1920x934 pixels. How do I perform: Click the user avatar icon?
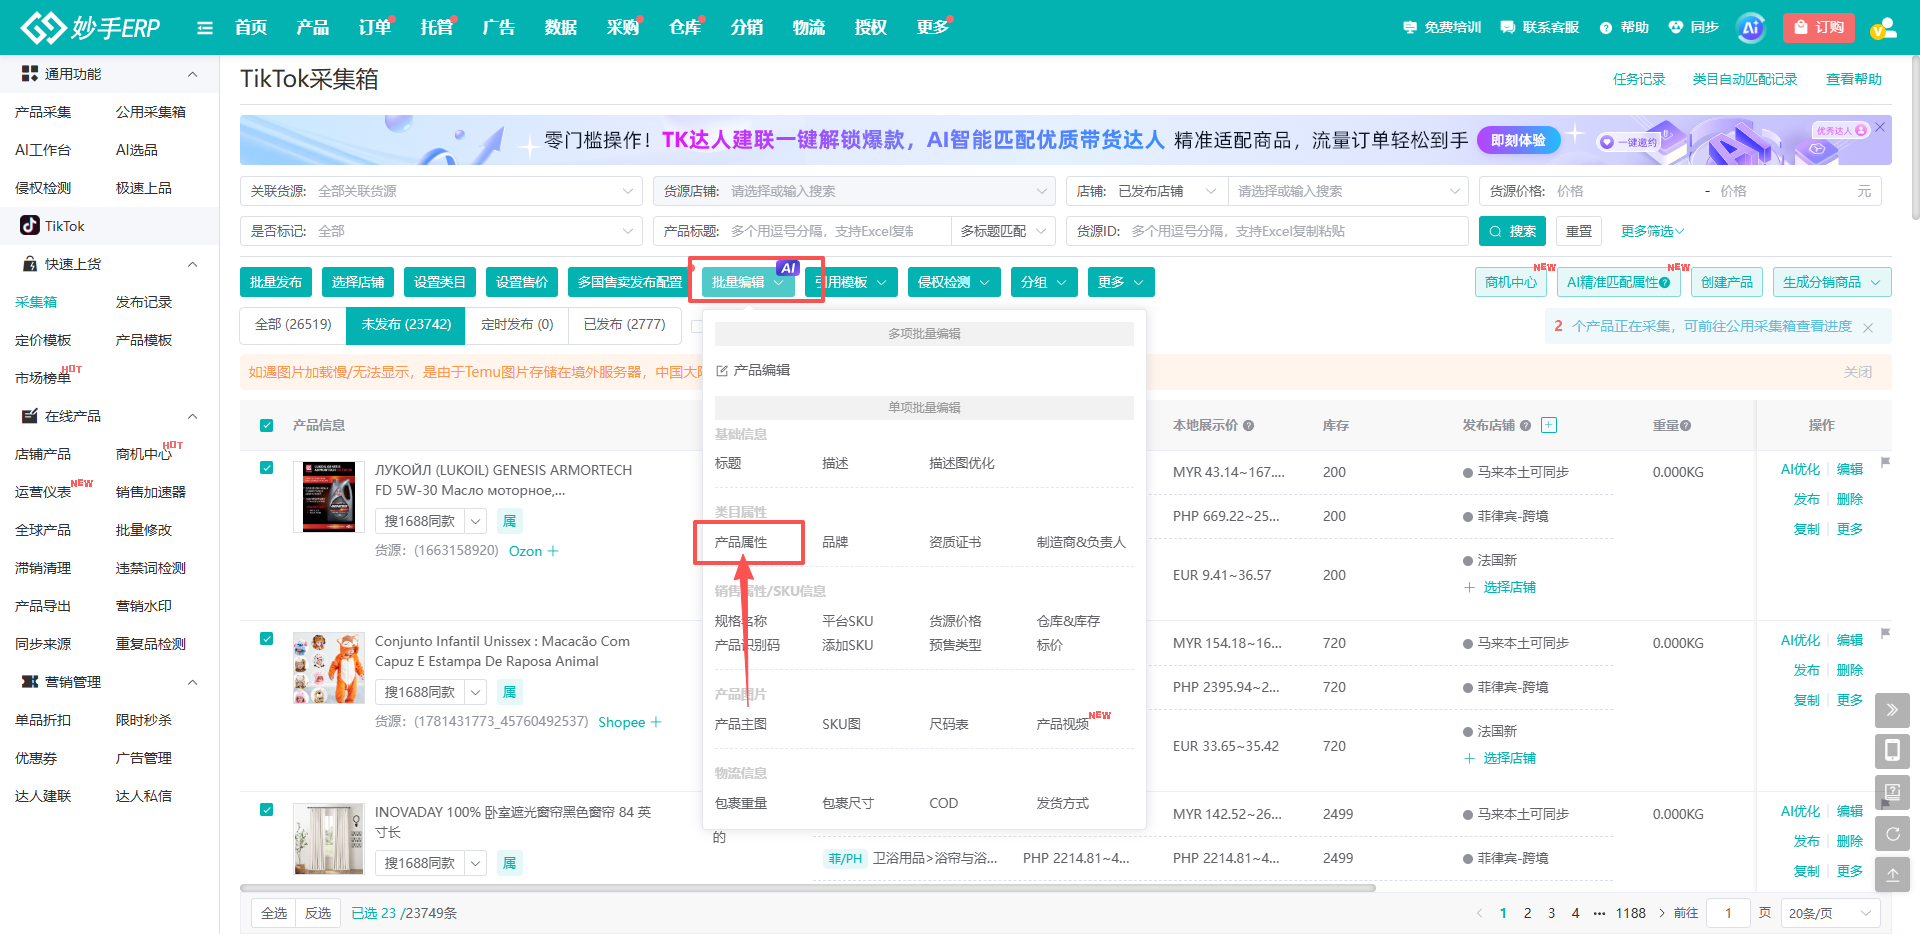point(1884,28)
